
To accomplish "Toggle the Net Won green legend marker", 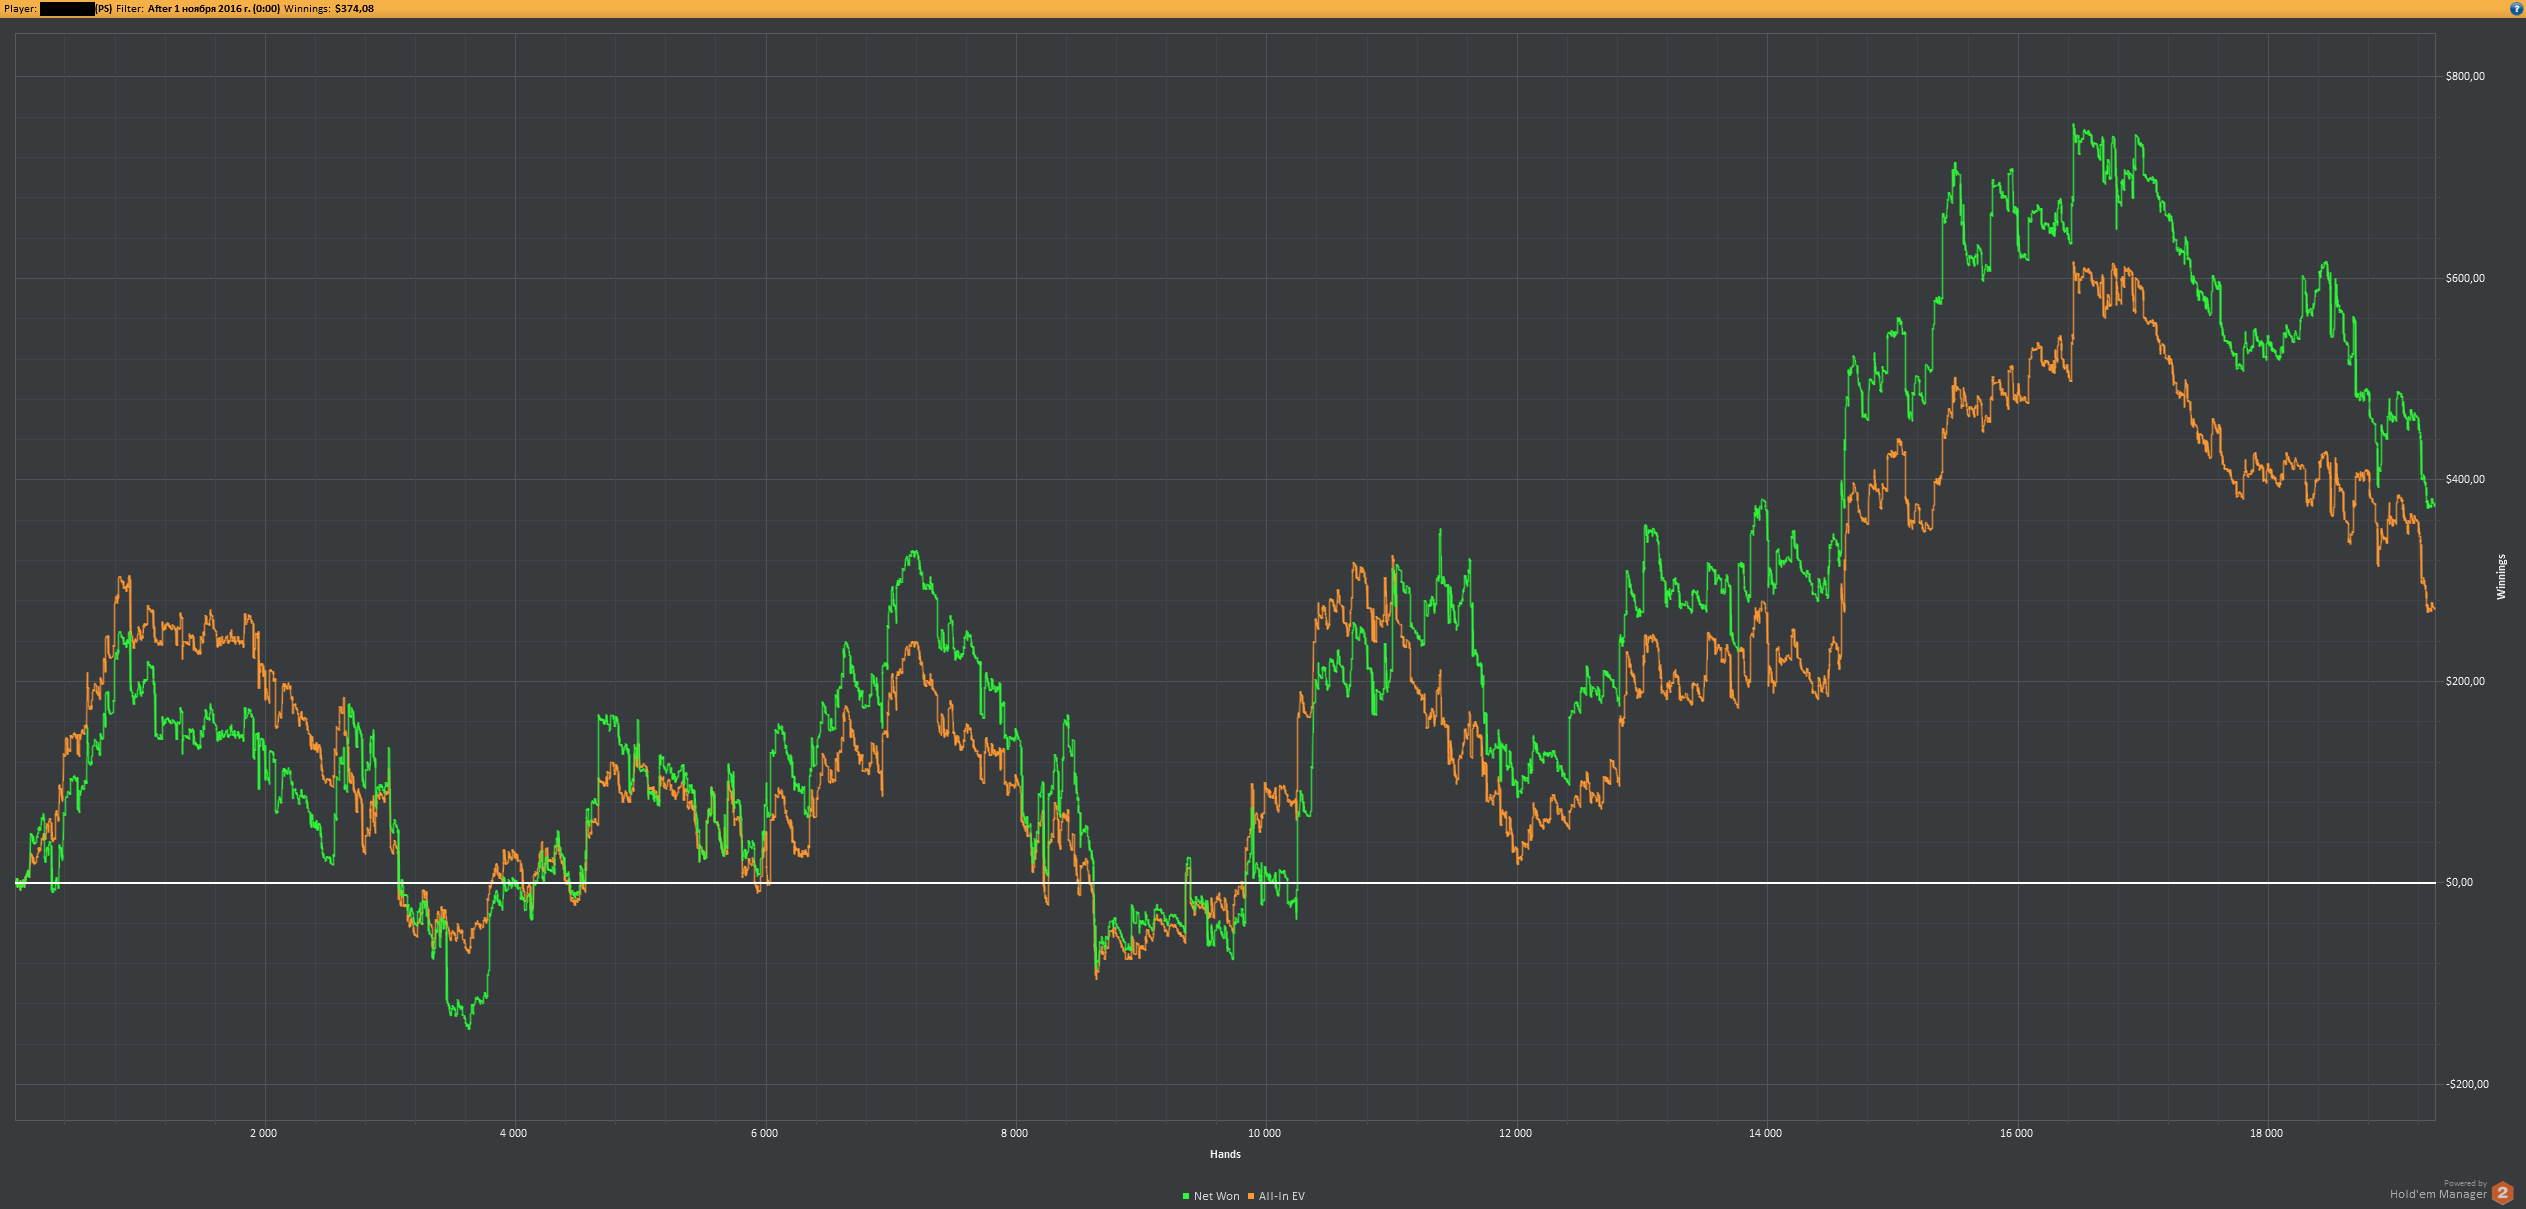I will [1186, 1196].
